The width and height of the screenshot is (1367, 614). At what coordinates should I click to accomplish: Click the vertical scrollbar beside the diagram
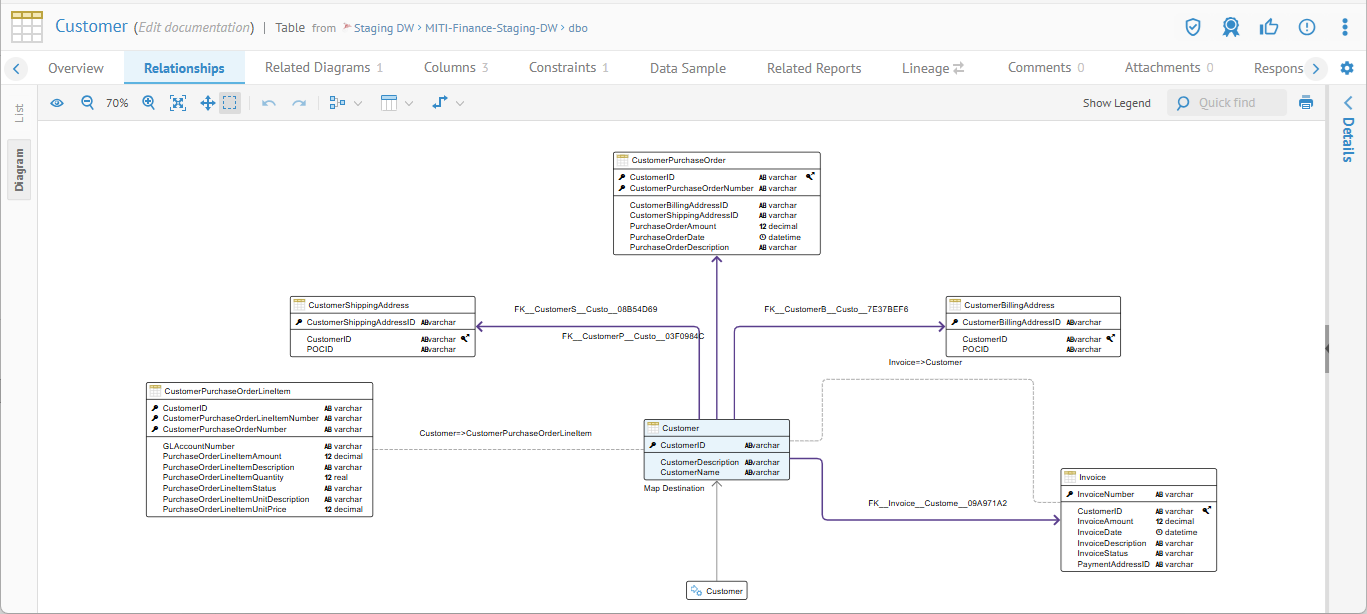(1326, 348)
